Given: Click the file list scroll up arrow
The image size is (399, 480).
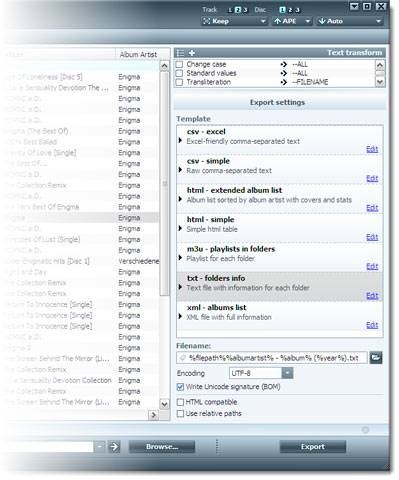Looking at the screenshot, I should pyautogui.click(x=164, y=66).
